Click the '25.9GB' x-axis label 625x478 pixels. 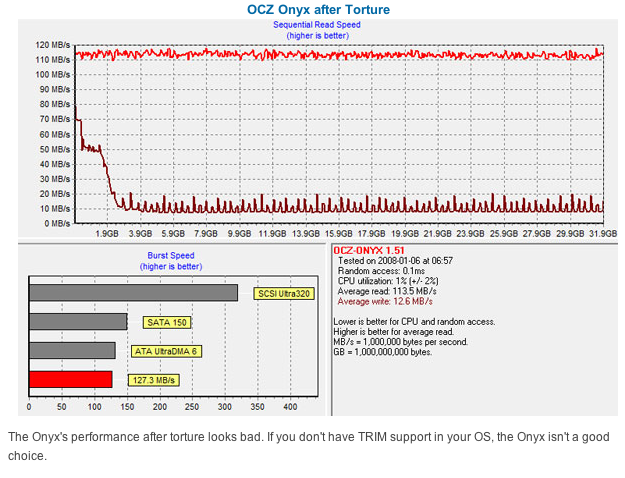click(x=504, y=233)
